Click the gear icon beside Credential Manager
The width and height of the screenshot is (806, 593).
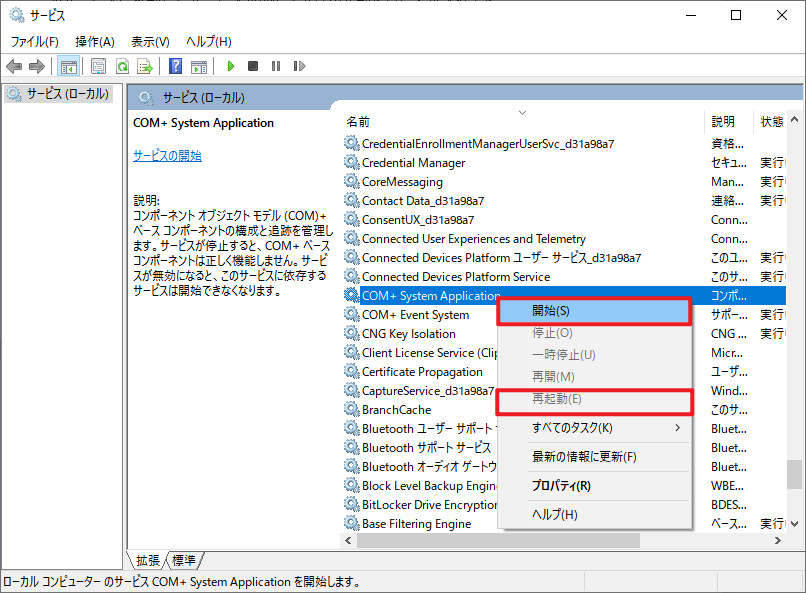point(352,162)
